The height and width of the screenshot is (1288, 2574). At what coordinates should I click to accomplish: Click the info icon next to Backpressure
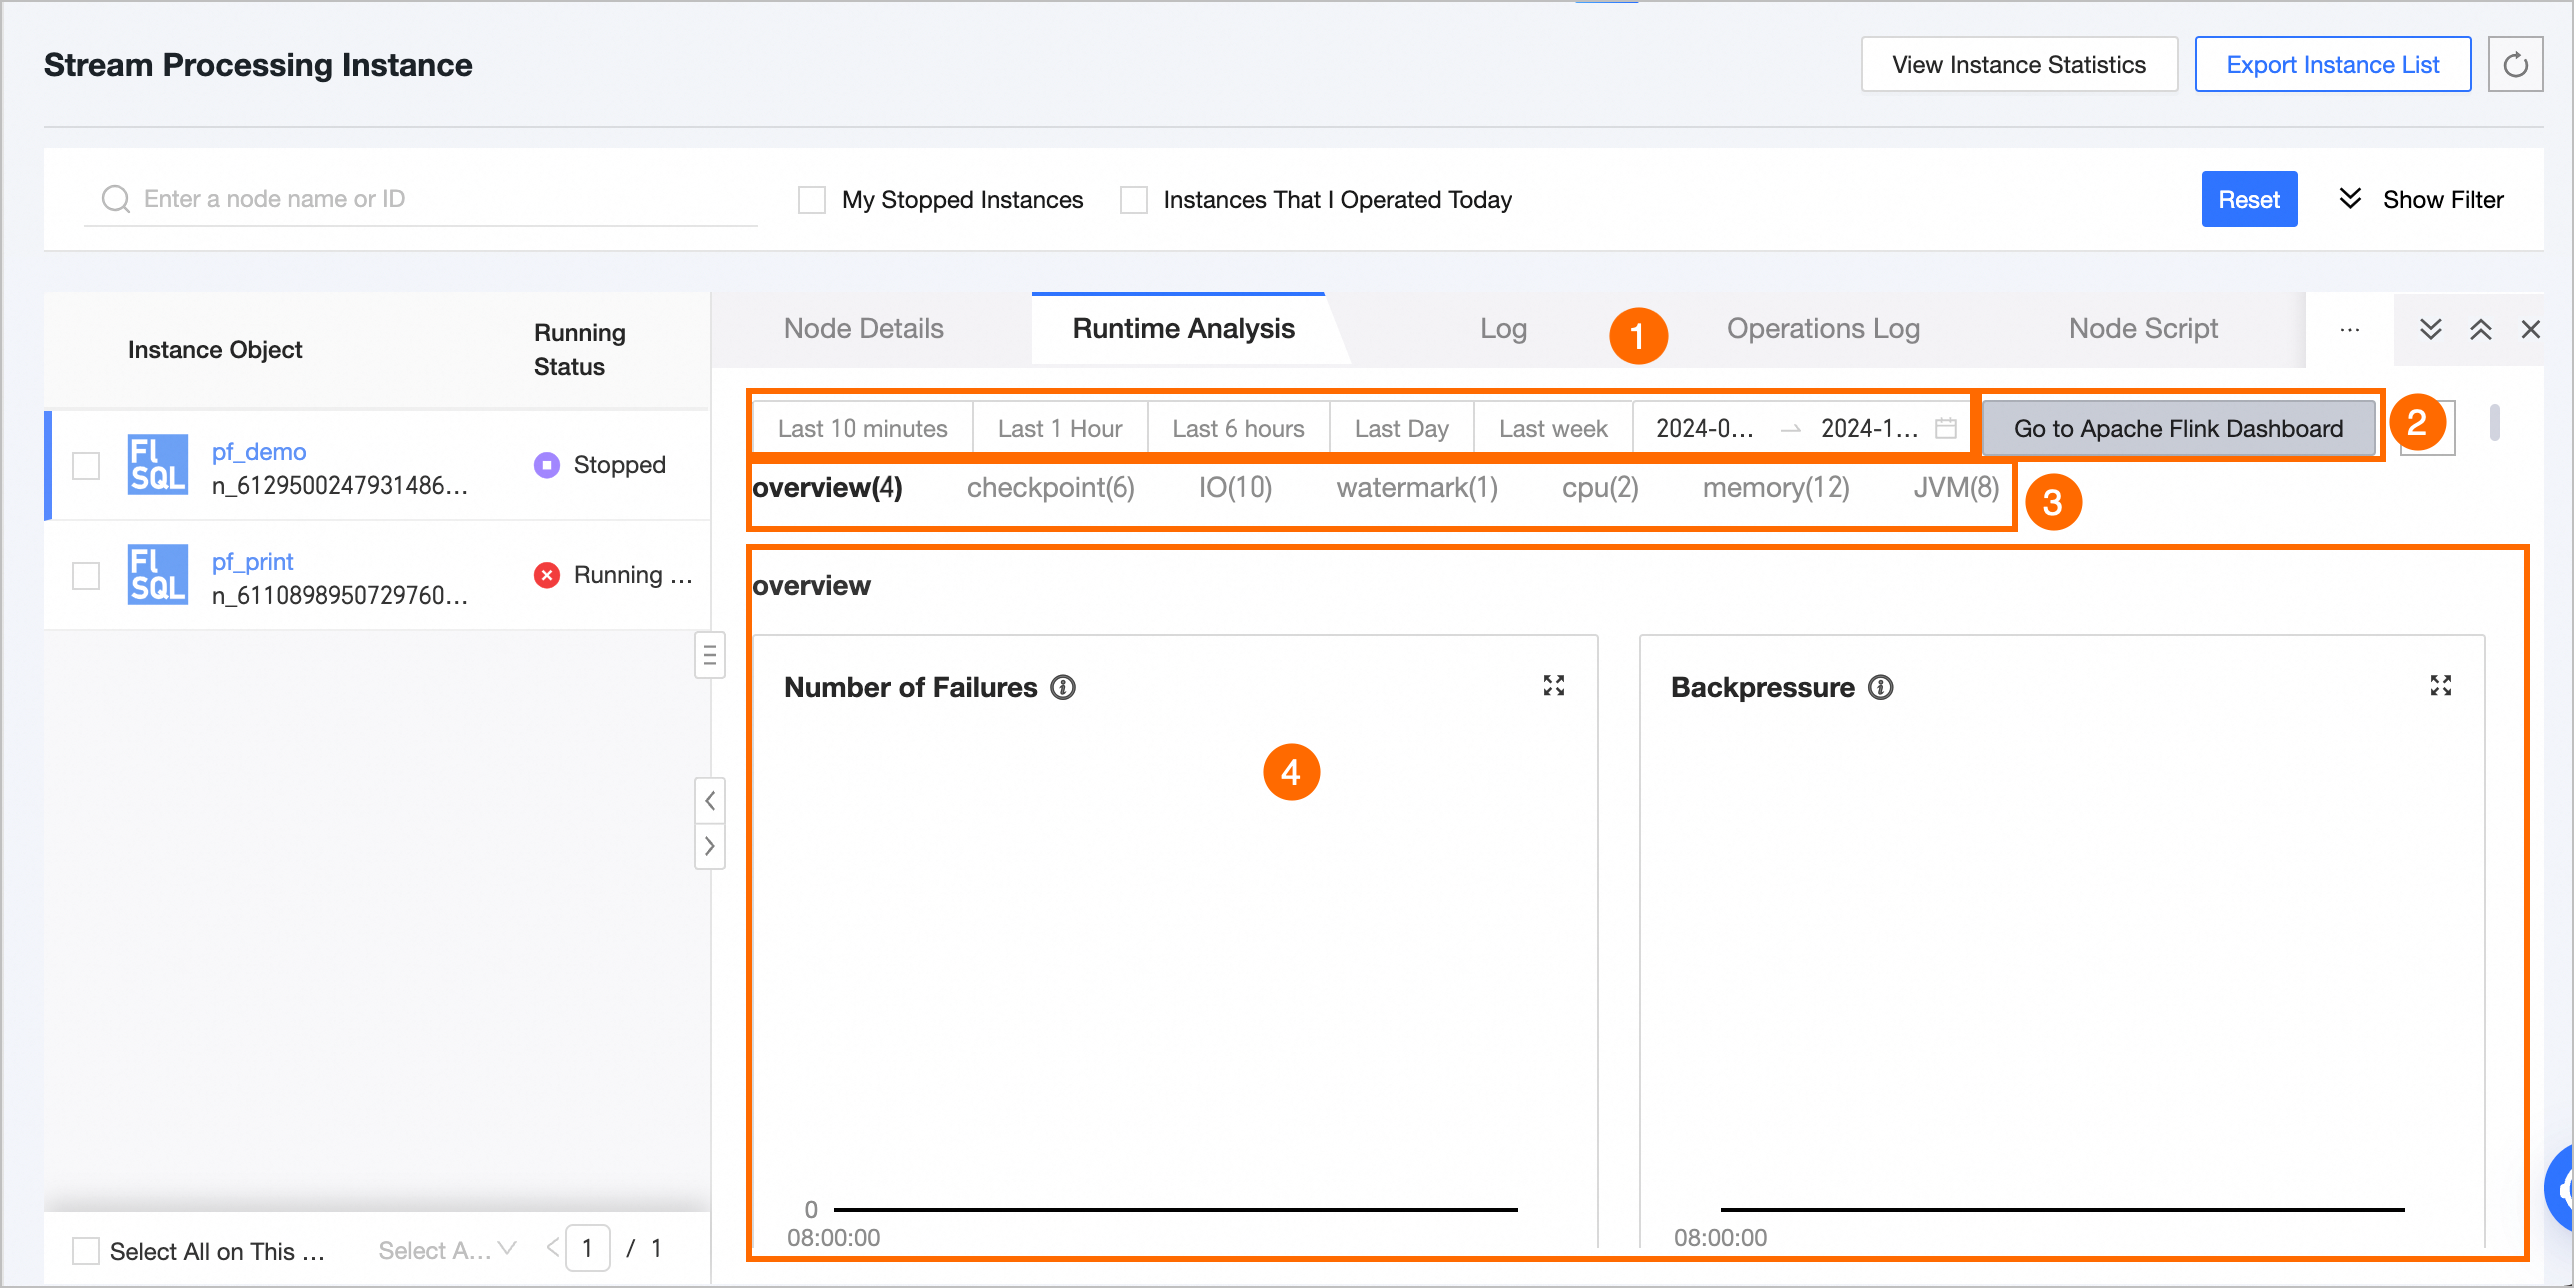pyautogui.click(x=1881, y=688)
